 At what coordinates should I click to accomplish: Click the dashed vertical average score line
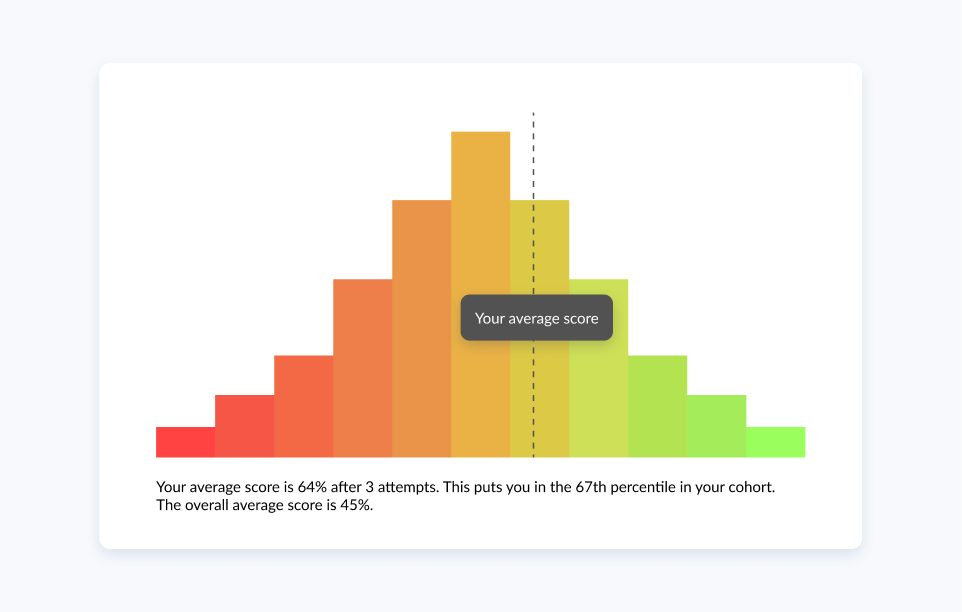[533, 160]
